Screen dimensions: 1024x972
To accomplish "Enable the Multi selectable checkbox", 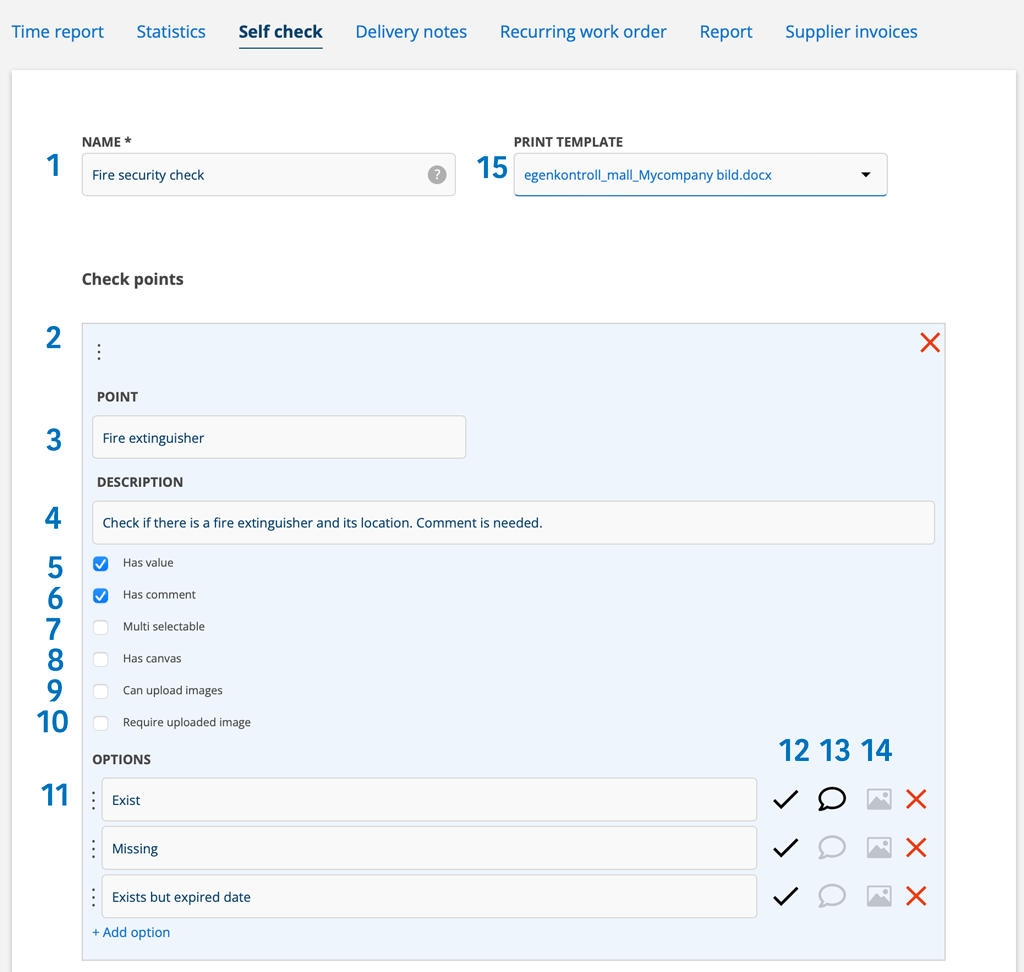I will pyautogui.click(x=101, y=628).
